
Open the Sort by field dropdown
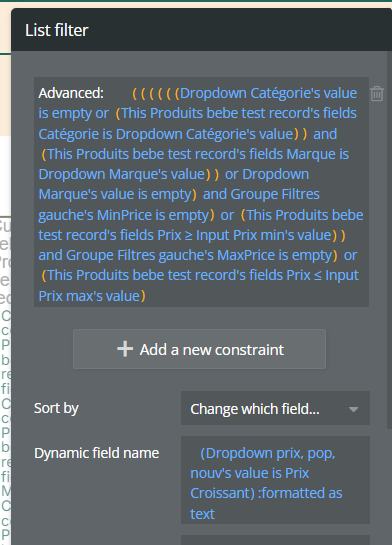(275, 408)
